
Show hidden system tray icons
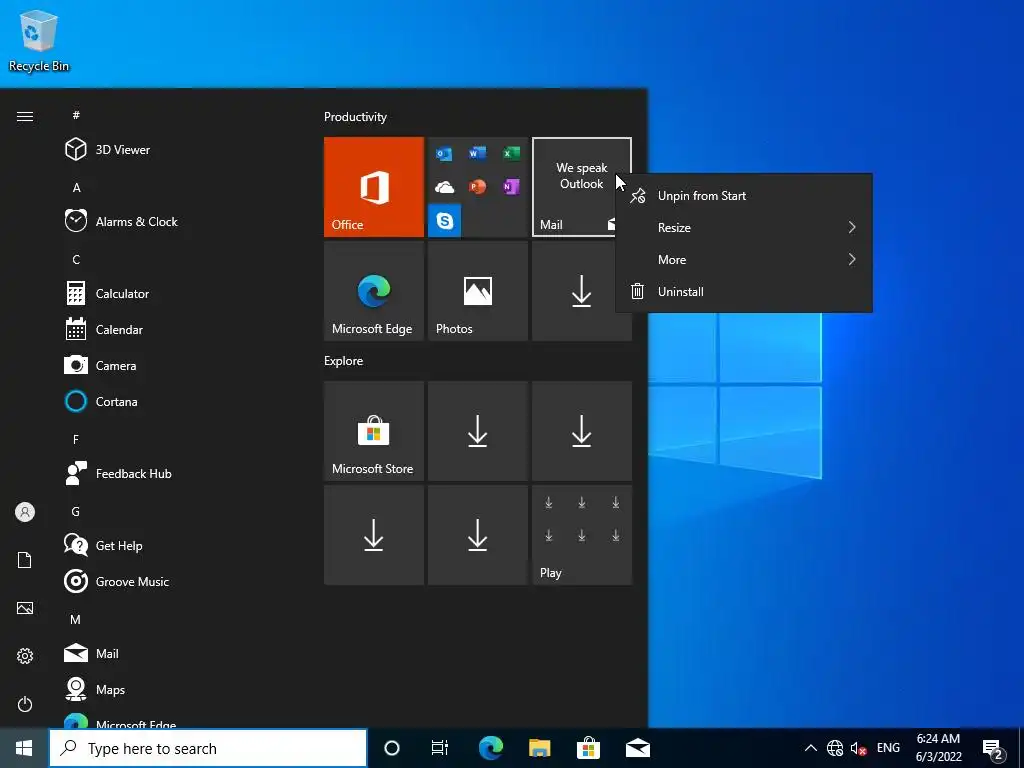click(x=810, y=748)
